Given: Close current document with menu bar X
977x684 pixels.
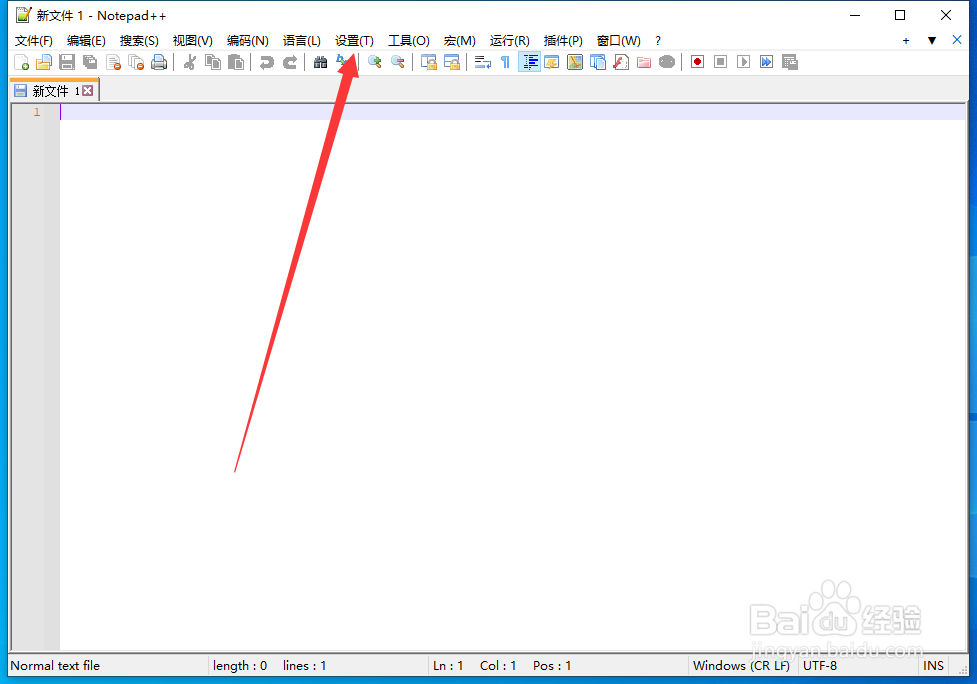Looking at the screenshot, I should click(x=957, y=40).
